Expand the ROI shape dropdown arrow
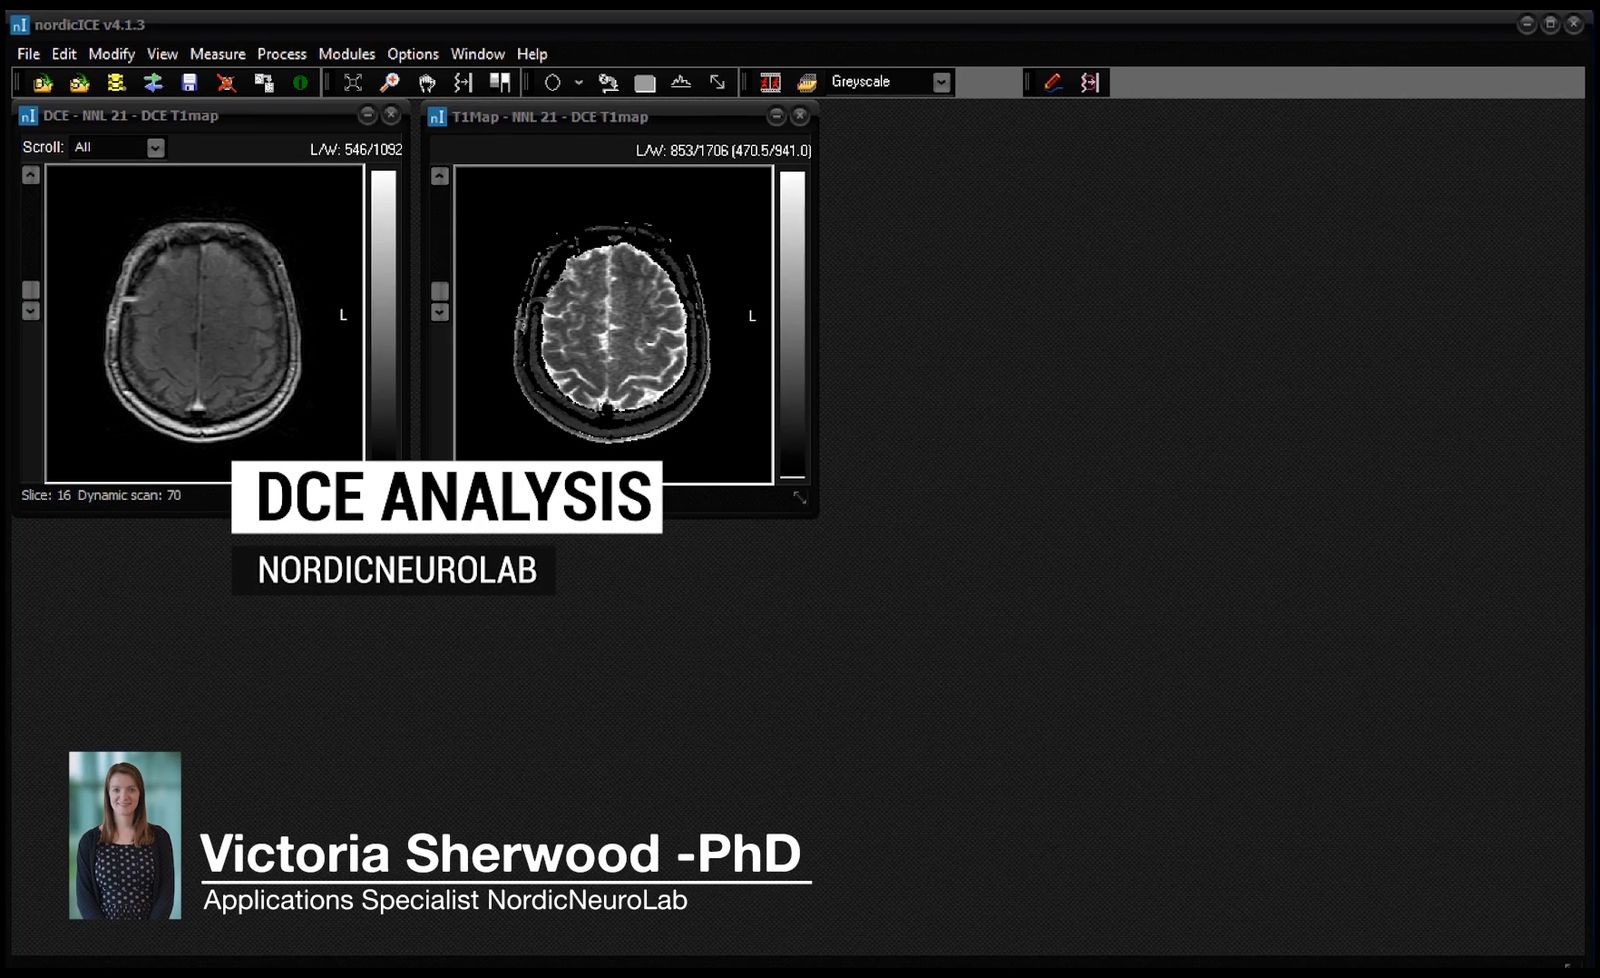The height and width of the screenshot is (978, 1600). coord(578,83)
